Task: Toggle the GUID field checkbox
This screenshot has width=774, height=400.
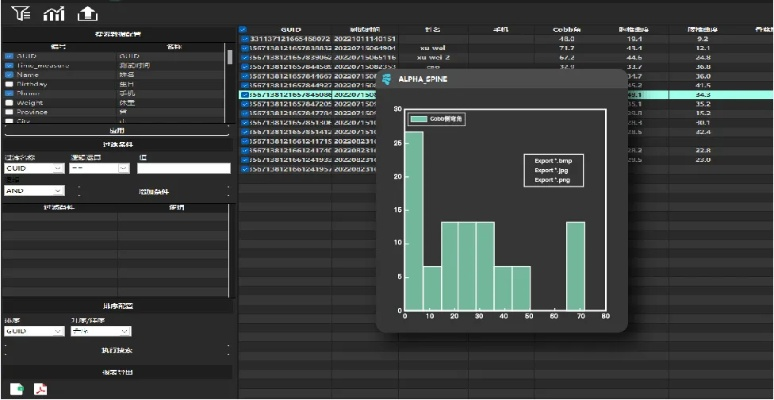Action: click(x=9, y=55)
